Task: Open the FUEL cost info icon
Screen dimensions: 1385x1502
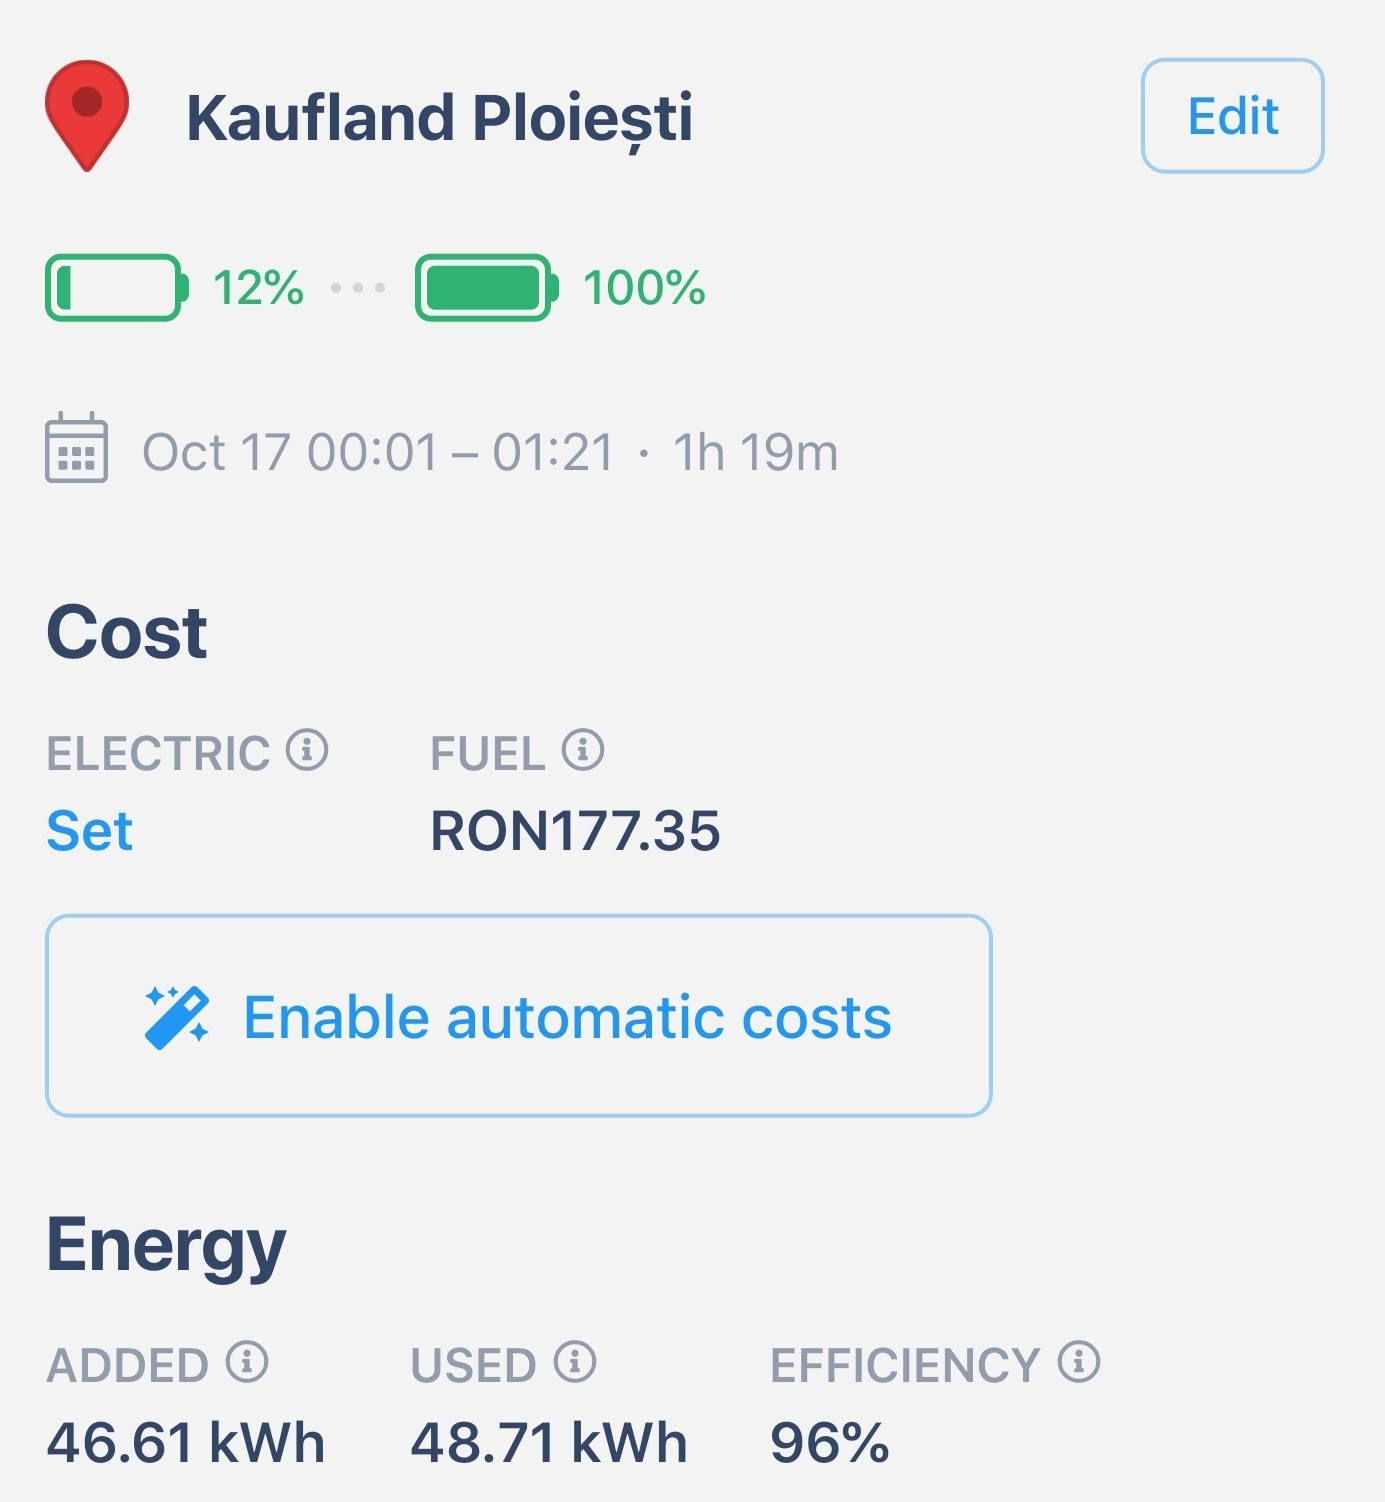Action: [582, 750]
